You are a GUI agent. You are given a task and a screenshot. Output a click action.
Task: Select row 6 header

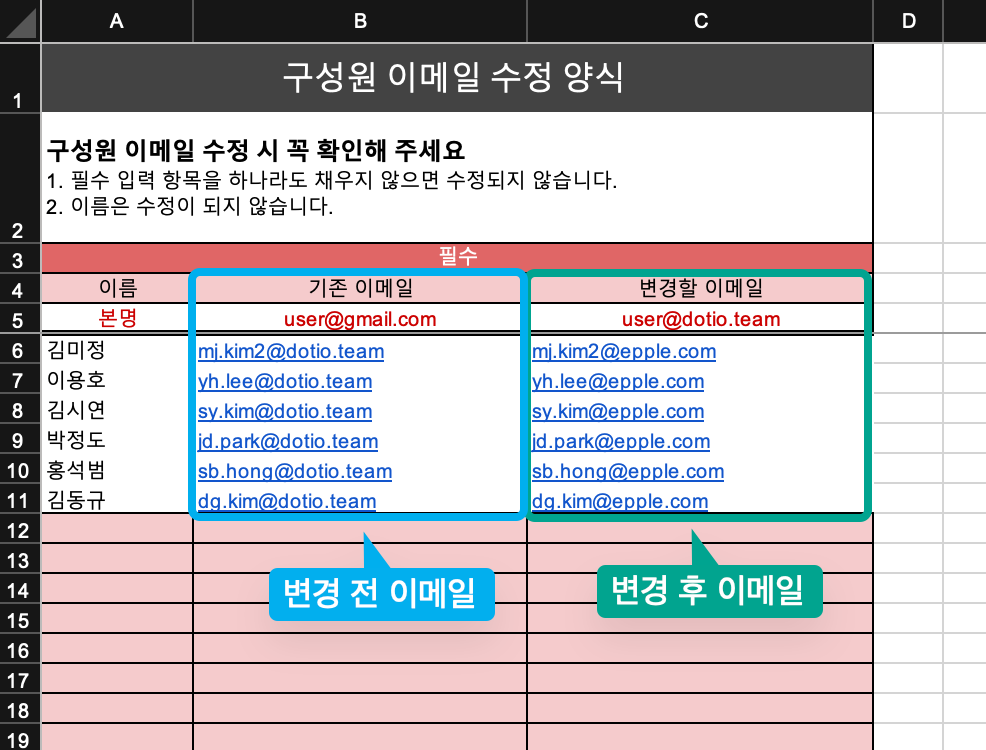[x=20, y=350]
